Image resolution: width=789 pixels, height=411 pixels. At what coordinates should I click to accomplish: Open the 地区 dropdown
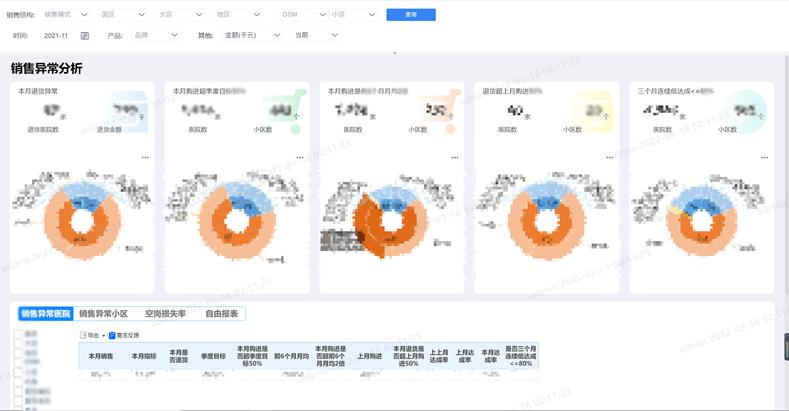(238, 15)
